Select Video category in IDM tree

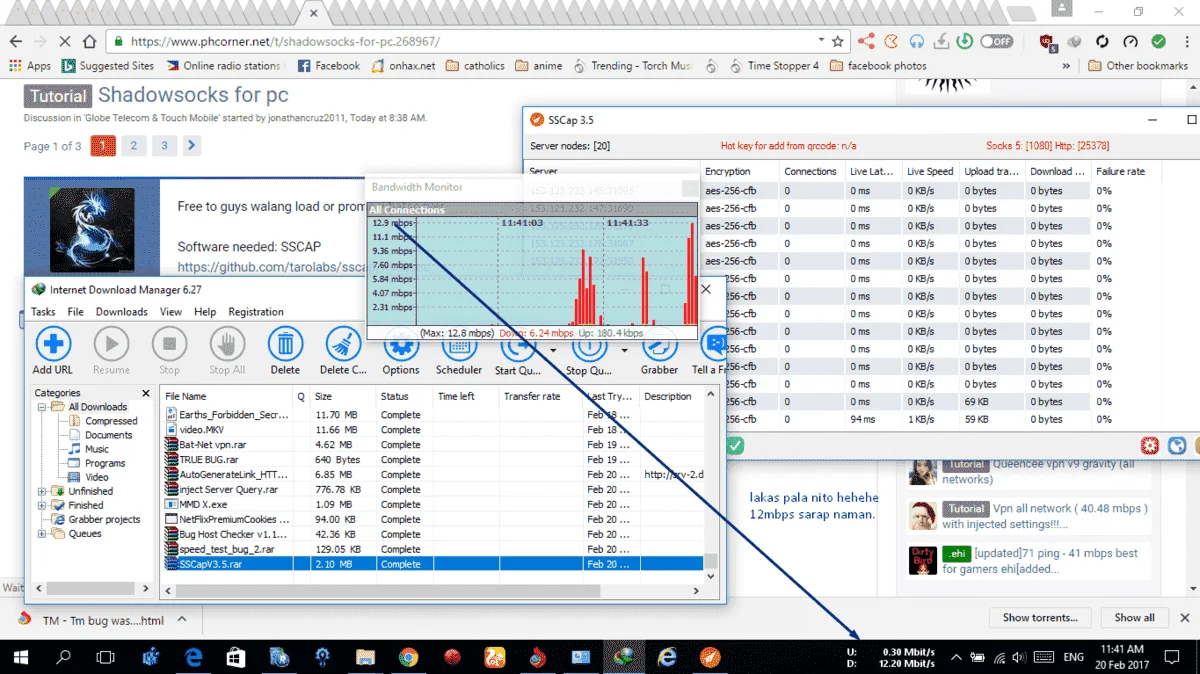(97, 477)
